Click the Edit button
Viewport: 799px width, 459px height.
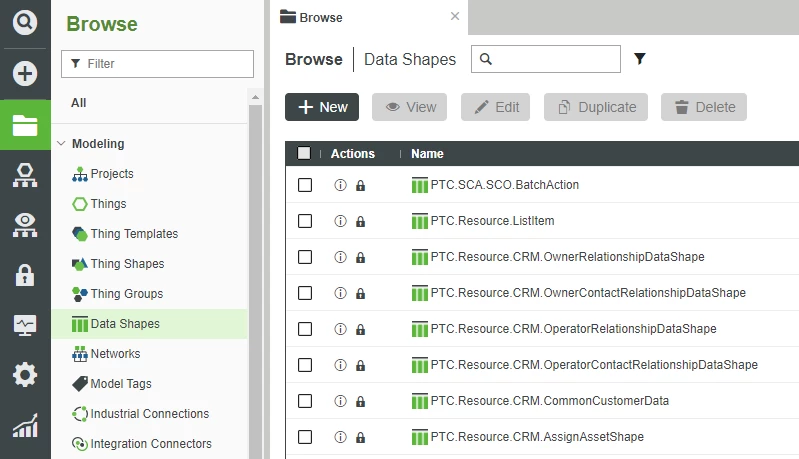(x=496, y=107)
